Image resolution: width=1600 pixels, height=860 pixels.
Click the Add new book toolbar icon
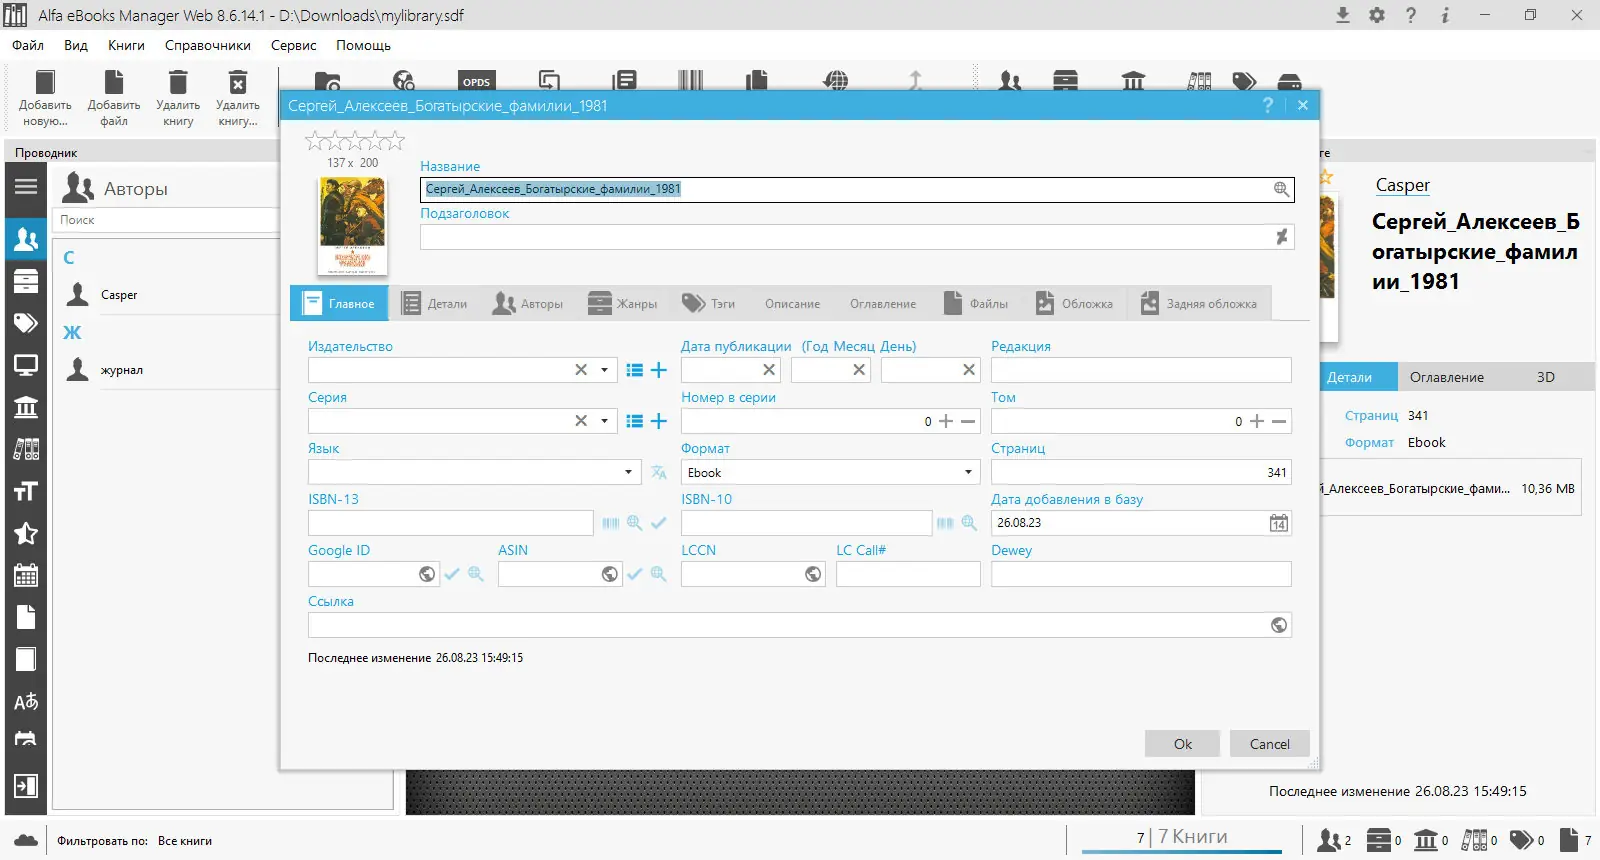tap(45, 98)
